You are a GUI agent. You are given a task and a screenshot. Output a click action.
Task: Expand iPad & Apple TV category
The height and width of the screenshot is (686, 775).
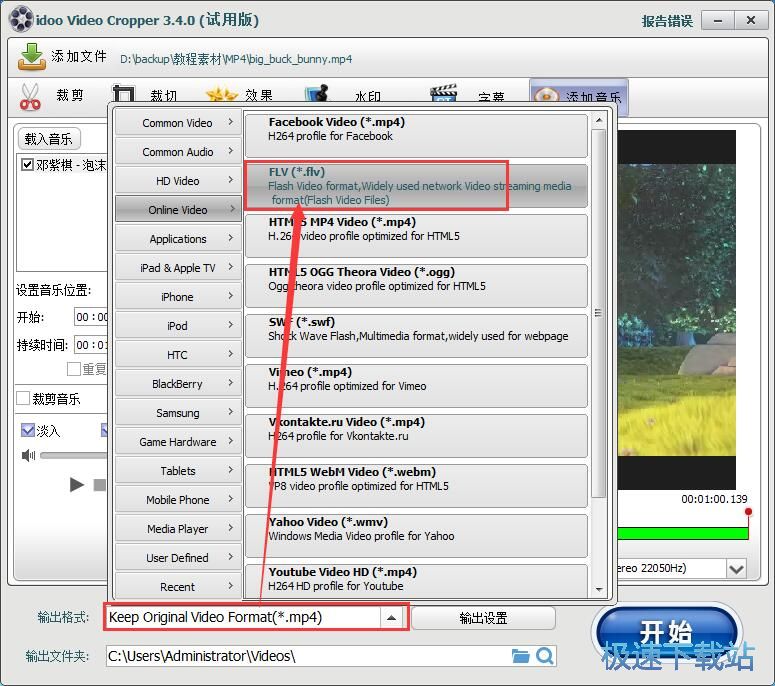(178, 268)
